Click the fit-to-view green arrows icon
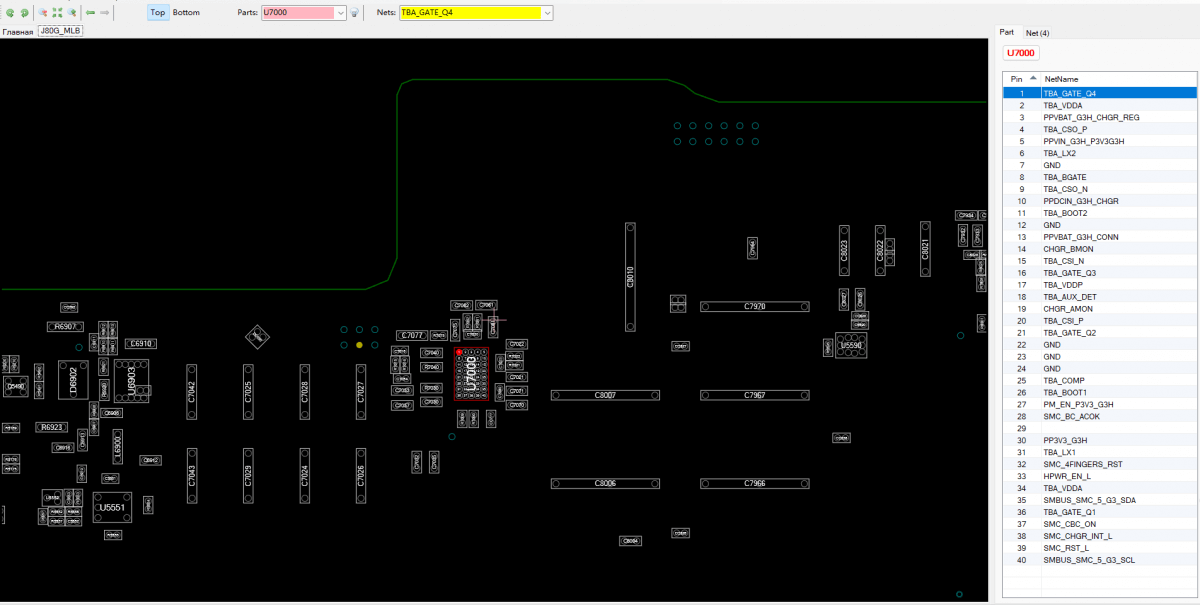This screenshot has height=605, width=1200. (x=57, y=13)
